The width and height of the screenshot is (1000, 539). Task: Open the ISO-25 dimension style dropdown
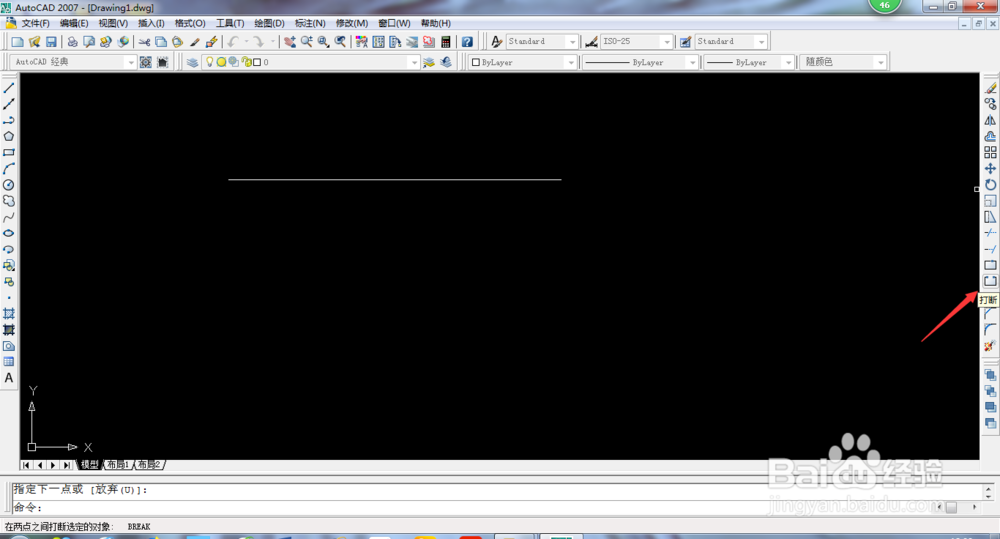pos(667,41)
